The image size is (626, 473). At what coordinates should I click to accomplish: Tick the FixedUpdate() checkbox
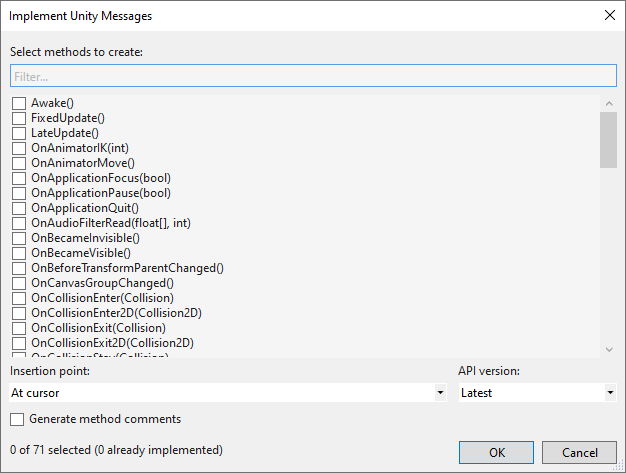(19, 119)
